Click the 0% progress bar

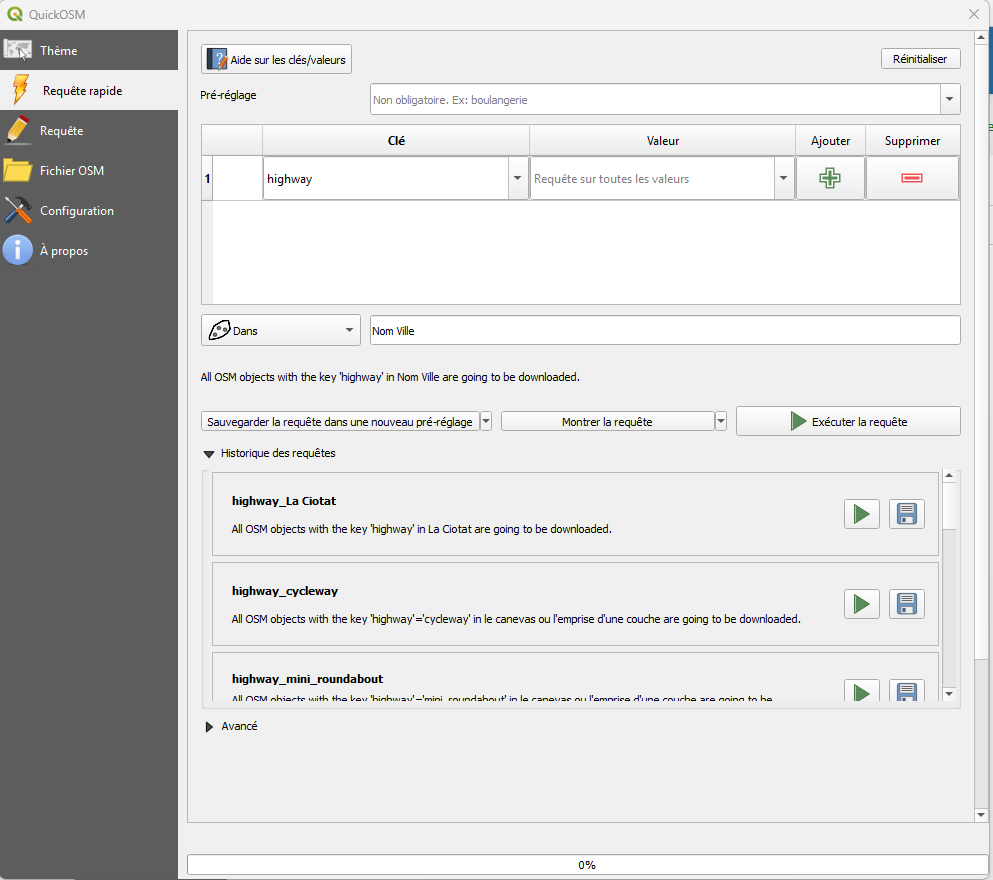[x=587, y=865]
